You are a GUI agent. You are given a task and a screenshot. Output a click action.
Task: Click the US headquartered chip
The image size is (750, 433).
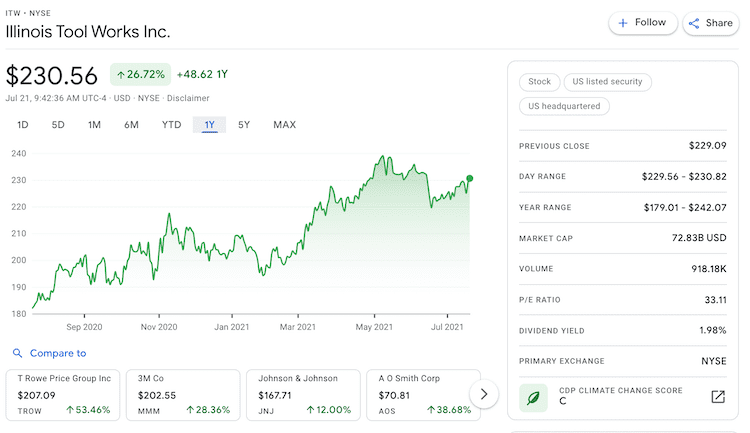[564, 106]
